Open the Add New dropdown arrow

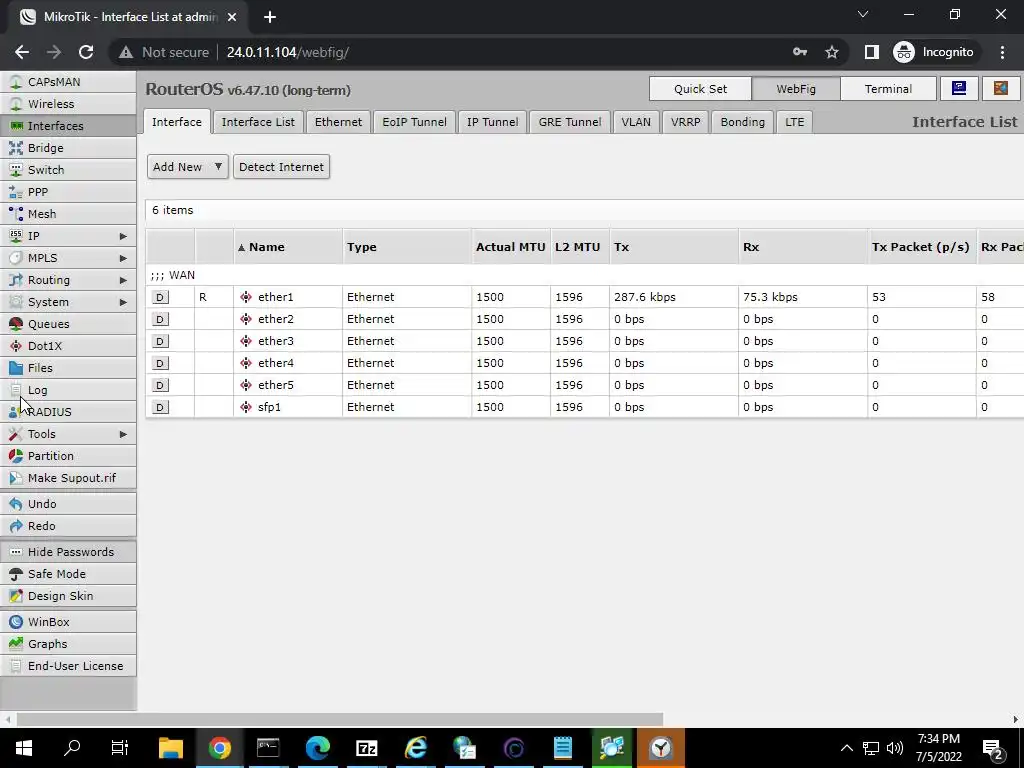pos(218,167)
